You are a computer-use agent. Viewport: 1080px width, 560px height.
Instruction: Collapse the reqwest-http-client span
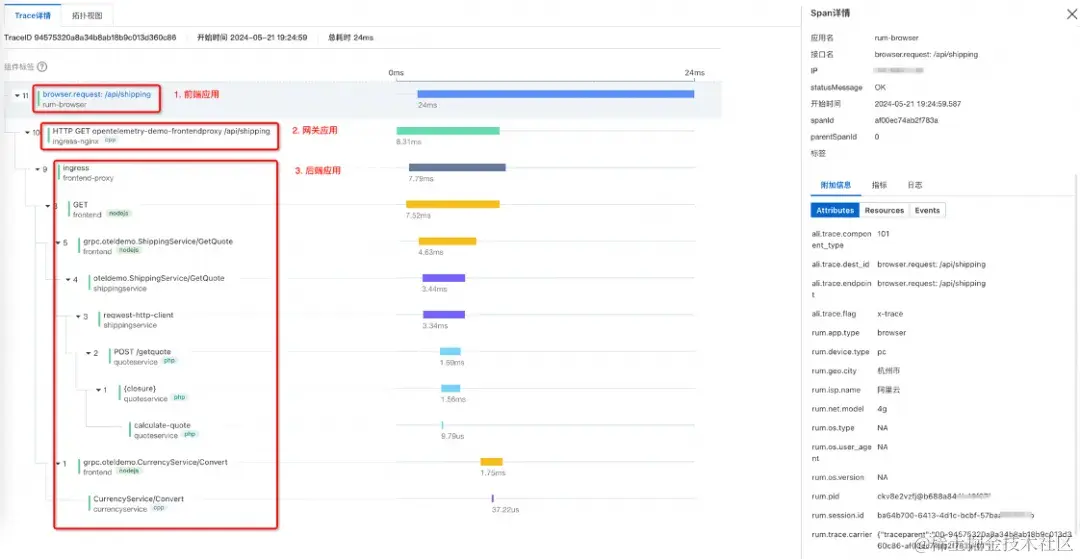[79, 316]
